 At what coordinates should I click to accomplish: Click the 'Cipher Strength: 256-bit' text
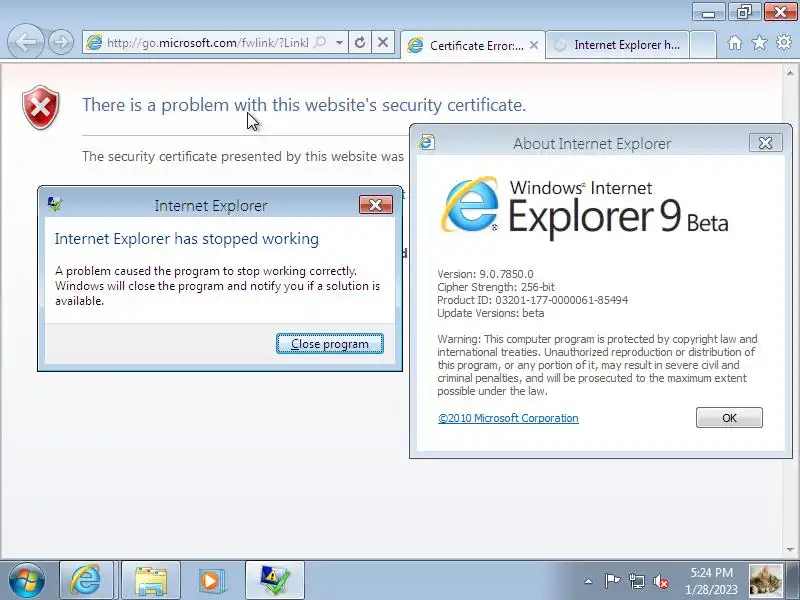(496, 287)
